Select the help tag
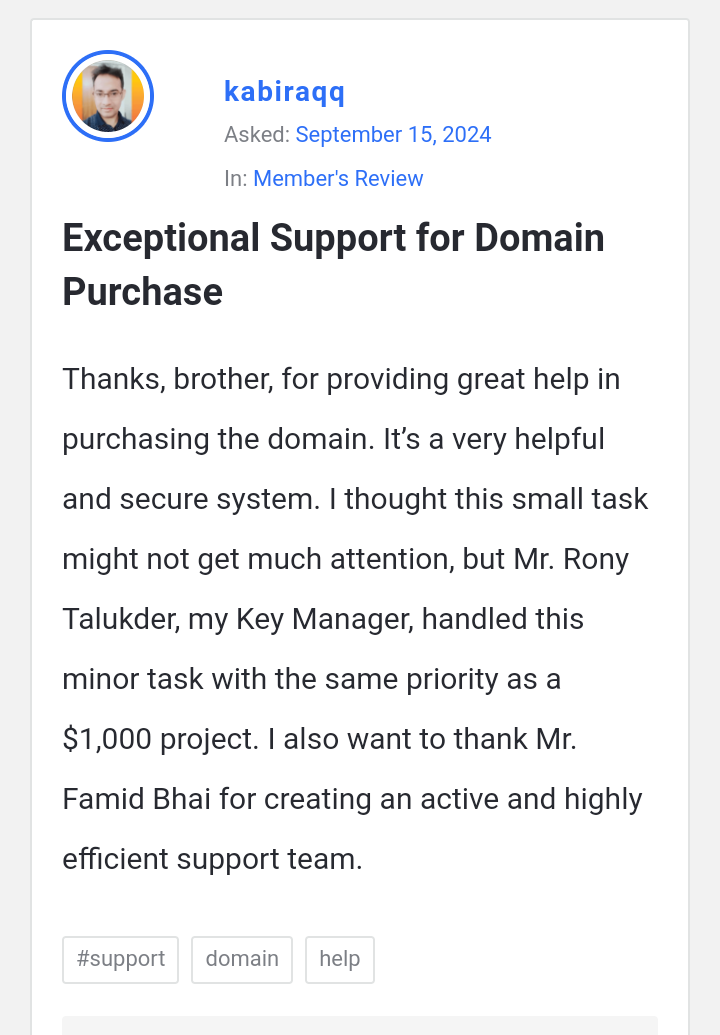This screenshot has height=1035, width=720. coord(340,959)
